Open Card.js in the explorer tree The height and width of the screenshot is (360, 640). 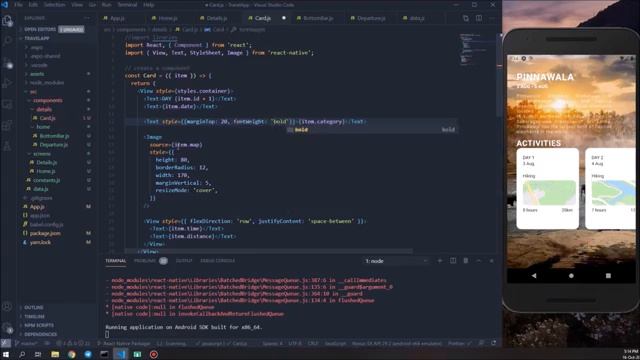[x=47, y=118]
